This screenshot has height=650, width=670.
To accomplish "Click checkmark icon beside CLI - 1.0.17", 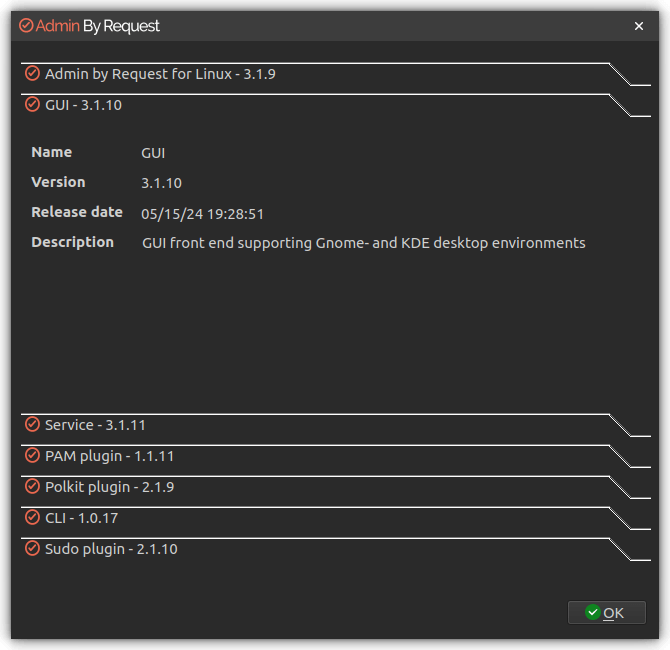I will (32, 518).
